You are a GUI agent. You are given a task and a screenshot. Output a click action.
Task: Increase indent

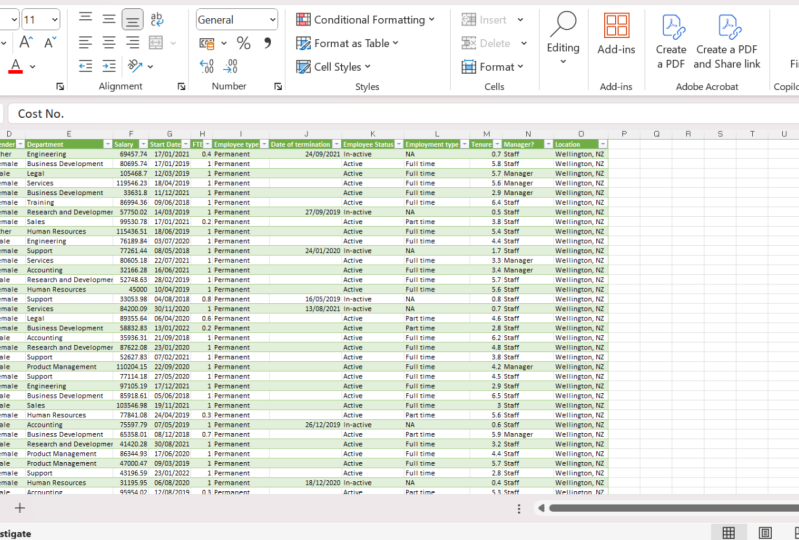[x=109, y=66]
